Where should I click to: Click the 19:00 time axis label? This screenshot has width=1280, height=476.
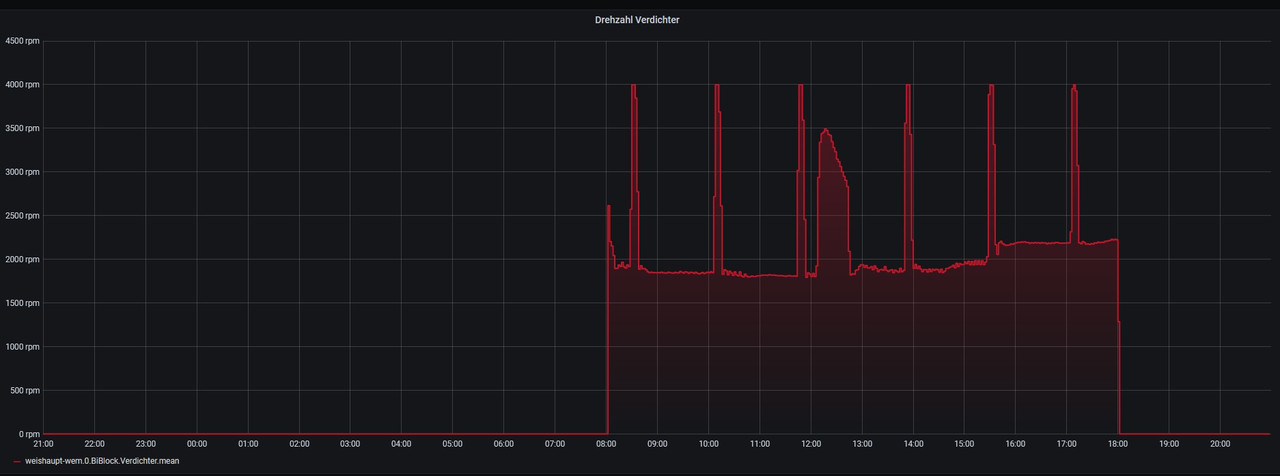pos(1169,443)
